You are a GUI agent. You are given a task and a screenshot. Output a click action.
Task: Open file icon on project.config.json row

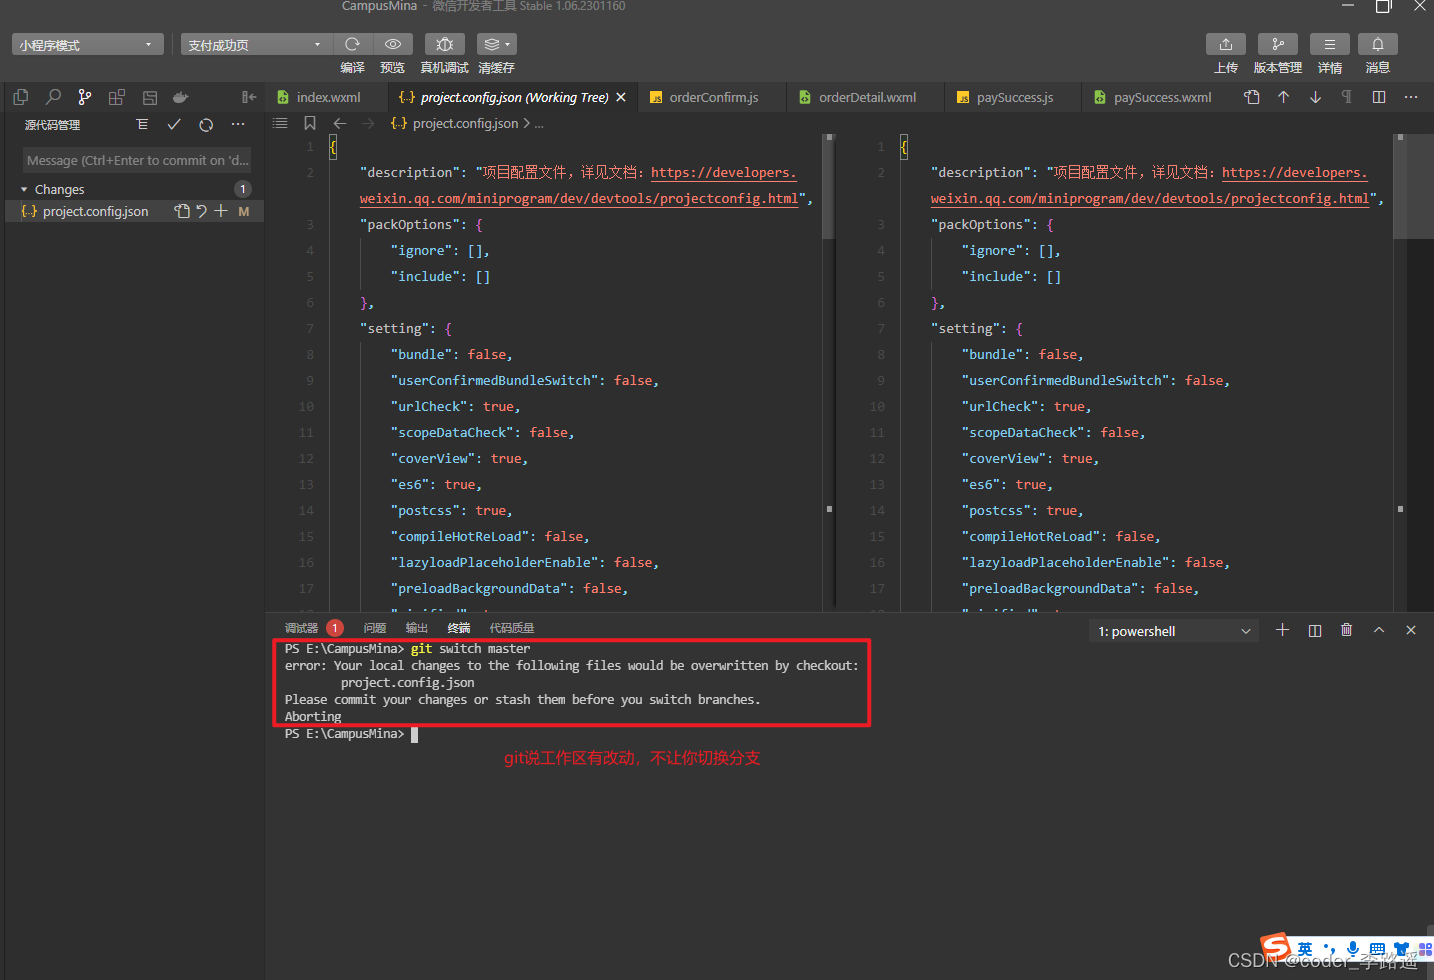(x=181, y=211)
